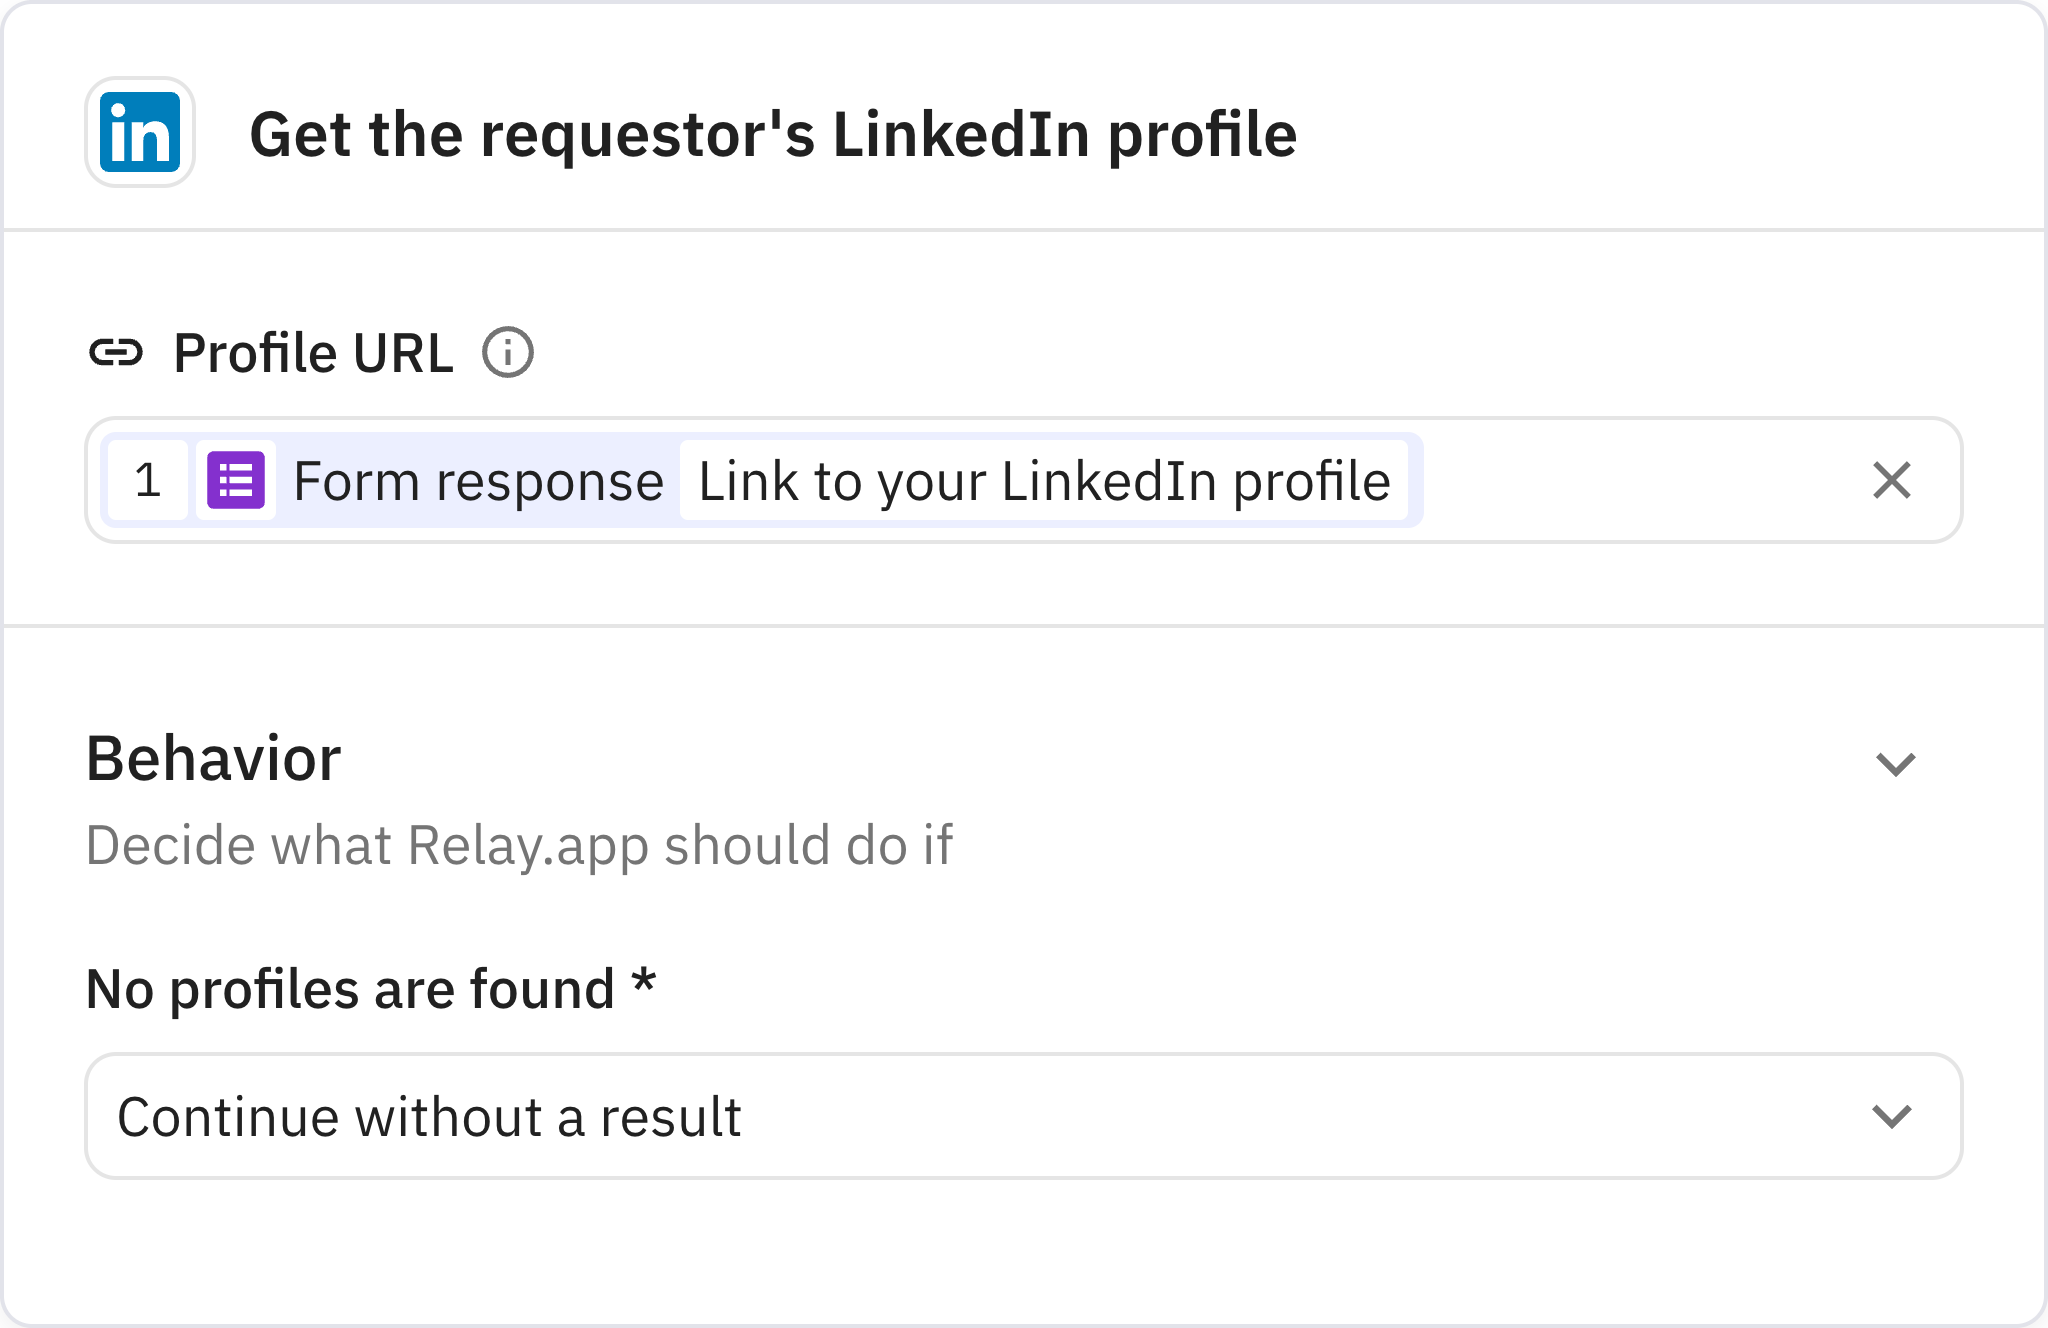The height and width of the screenshot is (1328, 2048).
Task: Expand the Continue without a result selector
Action: point(1890,1116)
